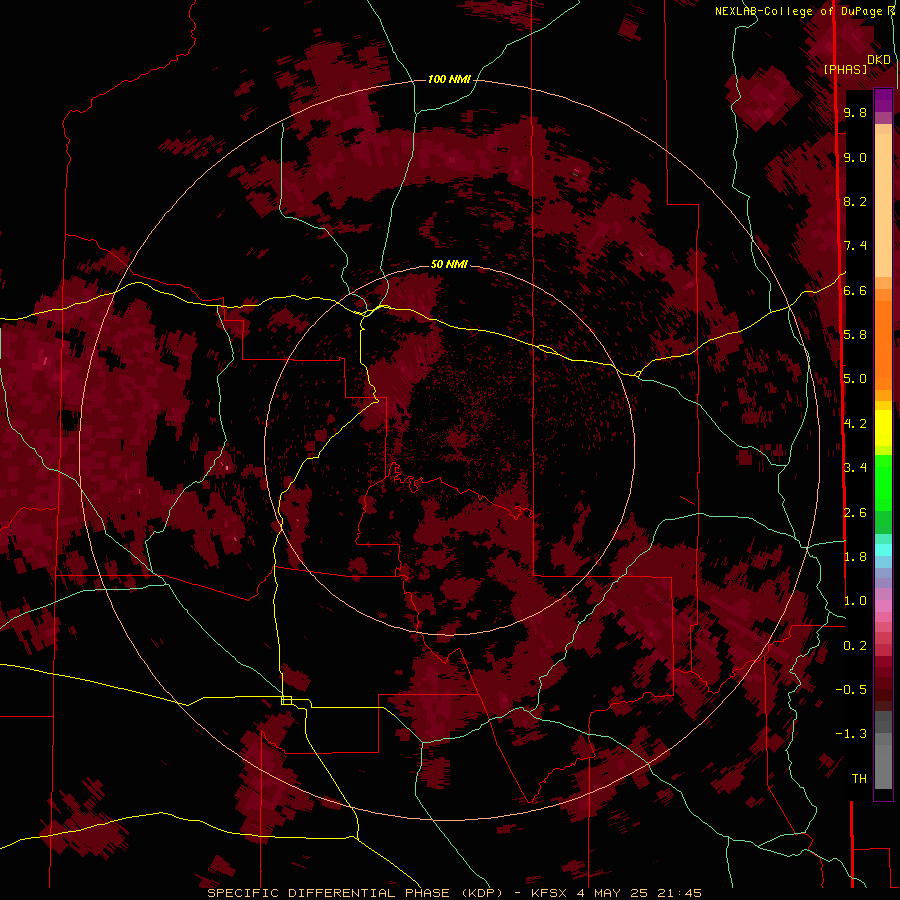Pick the yellow segment of the color bar

tap(883, 428)
